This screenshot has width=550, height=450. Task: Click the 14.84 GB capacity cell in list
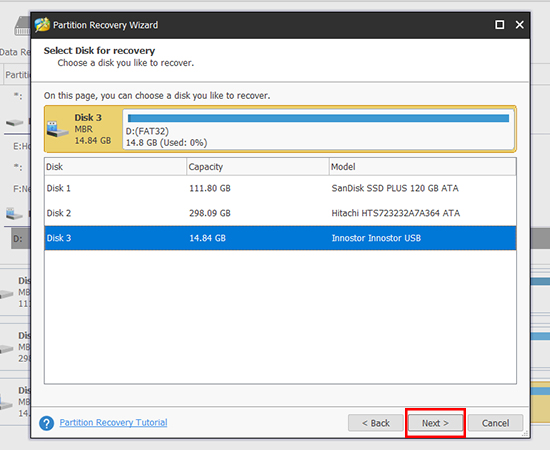pyautogui.click(x=207, y=238)
